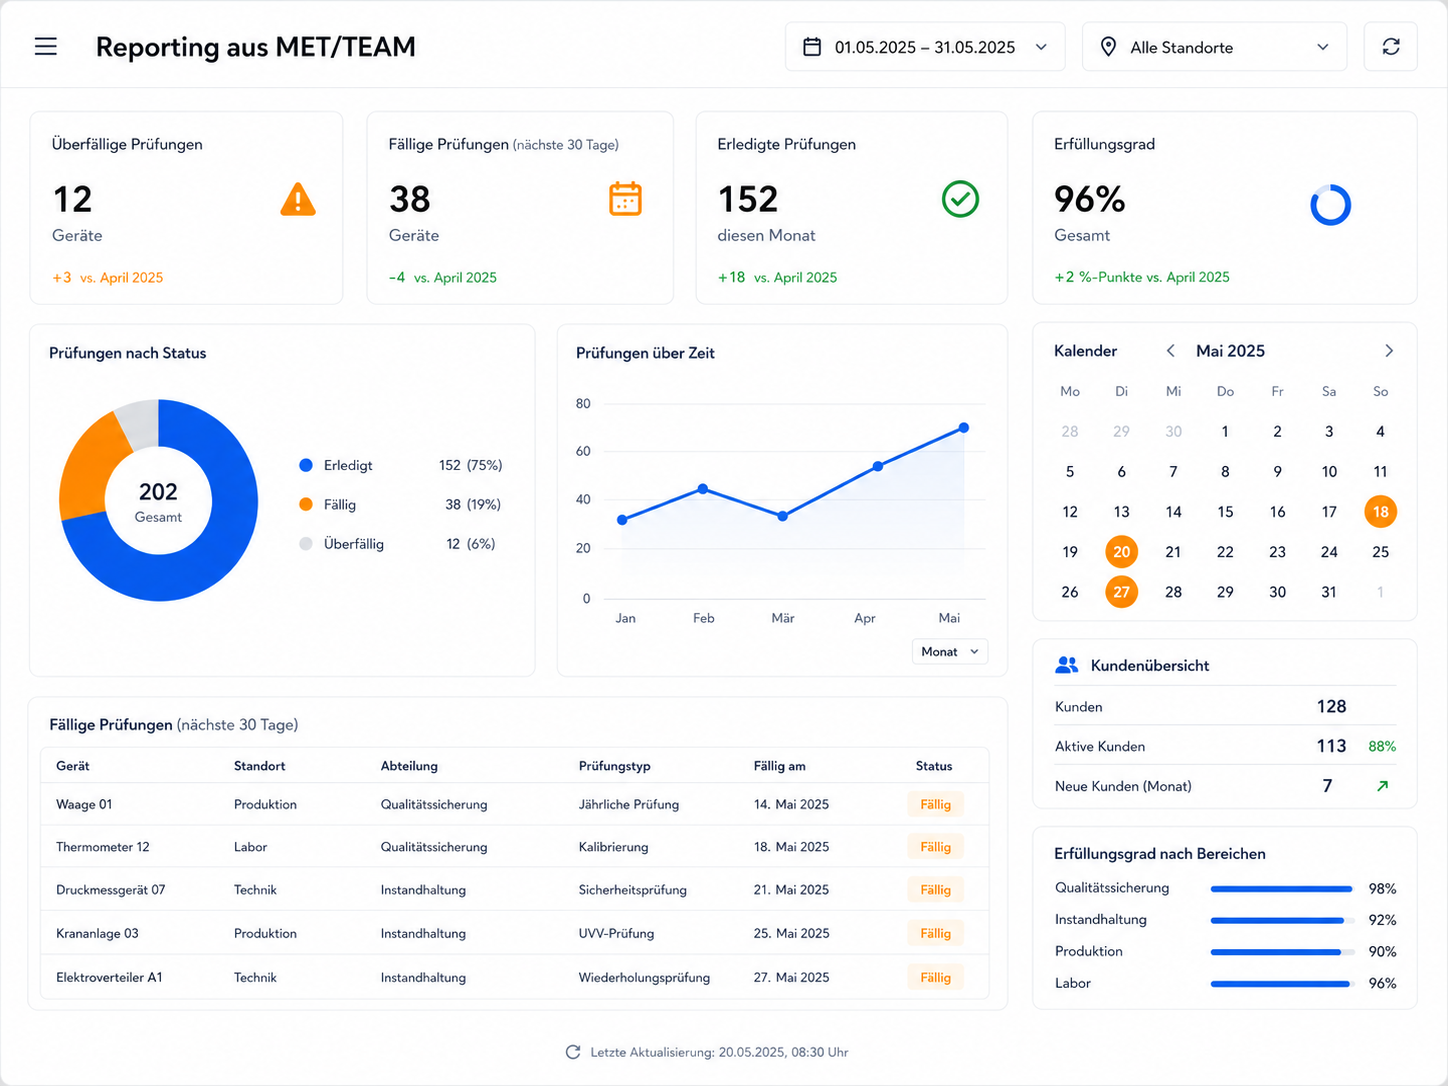
Task: Click the Produktion progress bar
Action: pos(1282,952)
